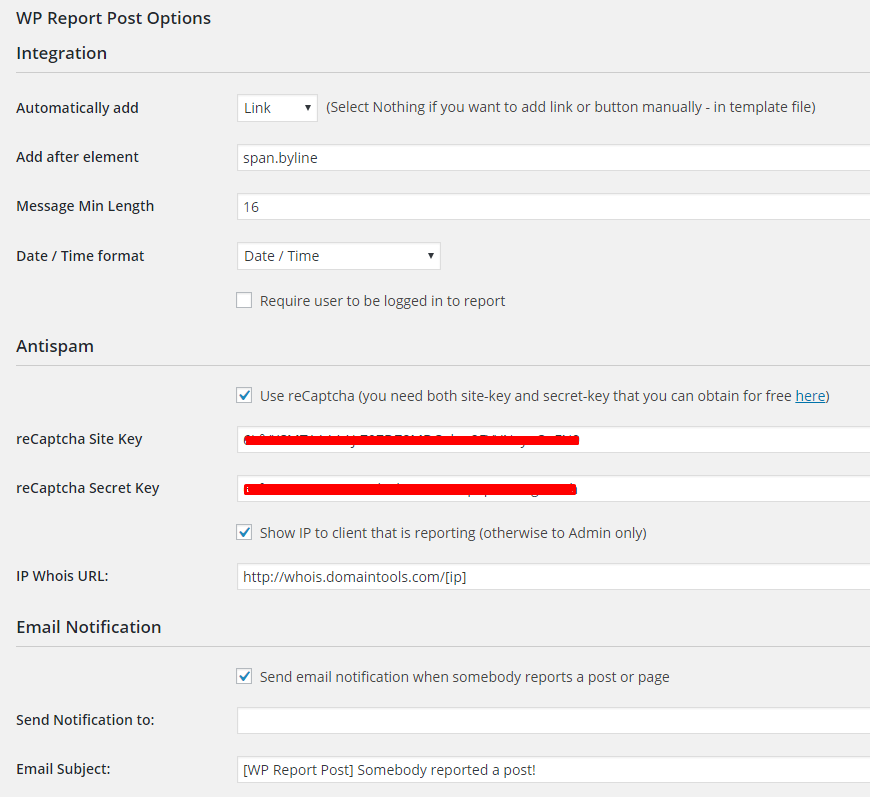This screenshot has height=797, width=870.
Task: Uncheck the Use reCaptcha checkbox
Action: 244,395
